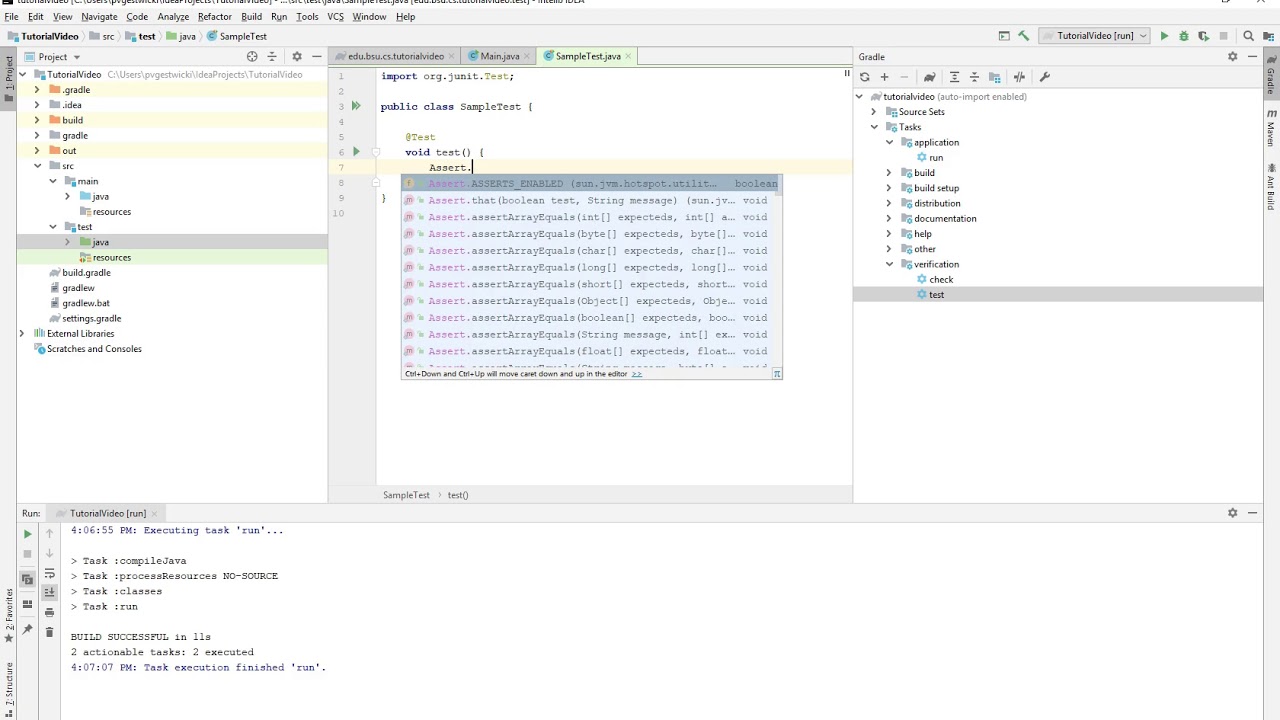
Task: Click the plus icon in the Gradle toolbar
Action: click(884, 77)
